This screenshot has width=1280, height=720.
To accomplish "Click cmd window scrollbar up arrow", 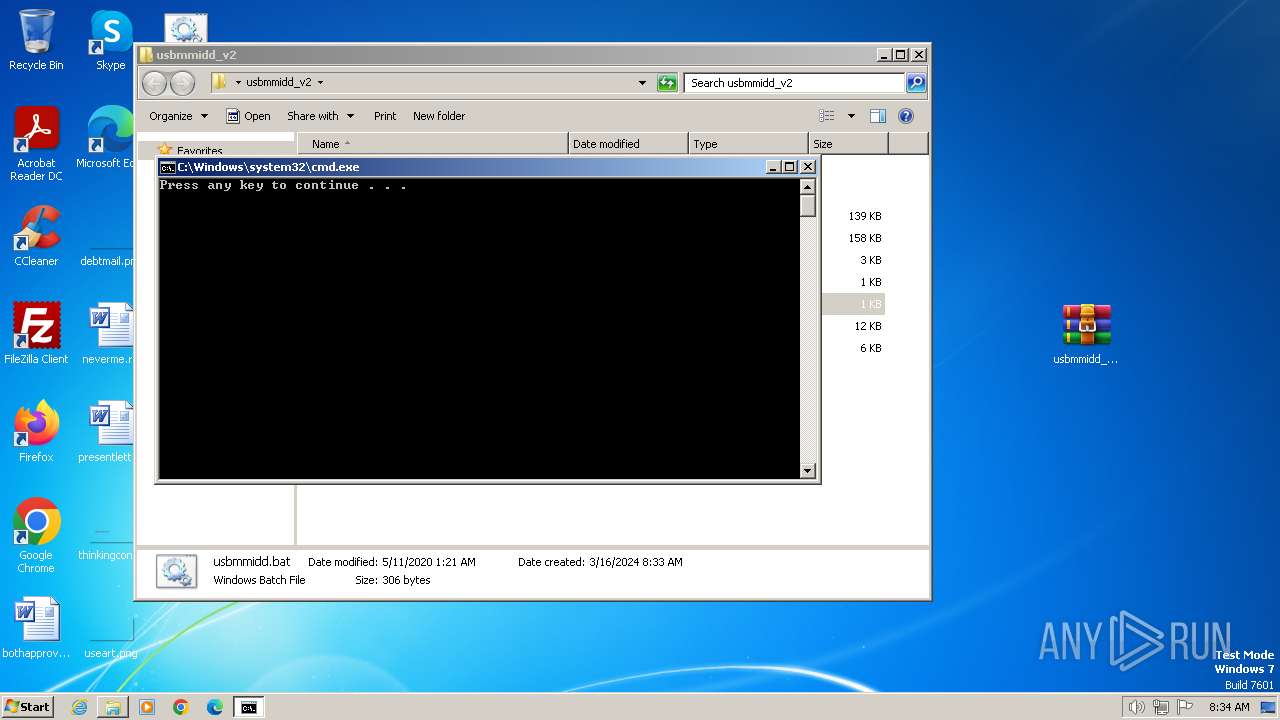I will (x=808, y=187).
